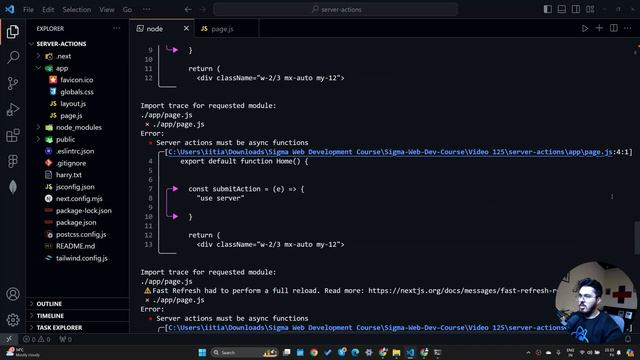Collapse the app folder
This screenshot has height=360, width=640.
(78, 68)
